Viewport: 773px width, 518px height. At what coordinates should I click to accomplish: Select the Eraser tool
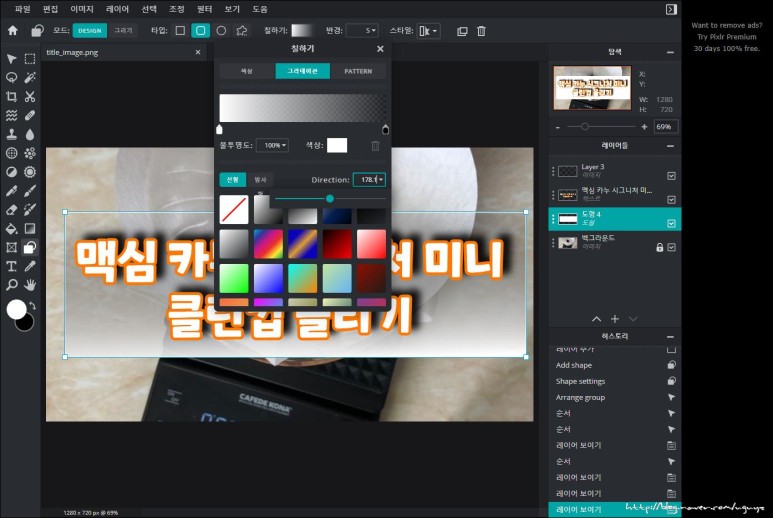click(x=11, y=209)
